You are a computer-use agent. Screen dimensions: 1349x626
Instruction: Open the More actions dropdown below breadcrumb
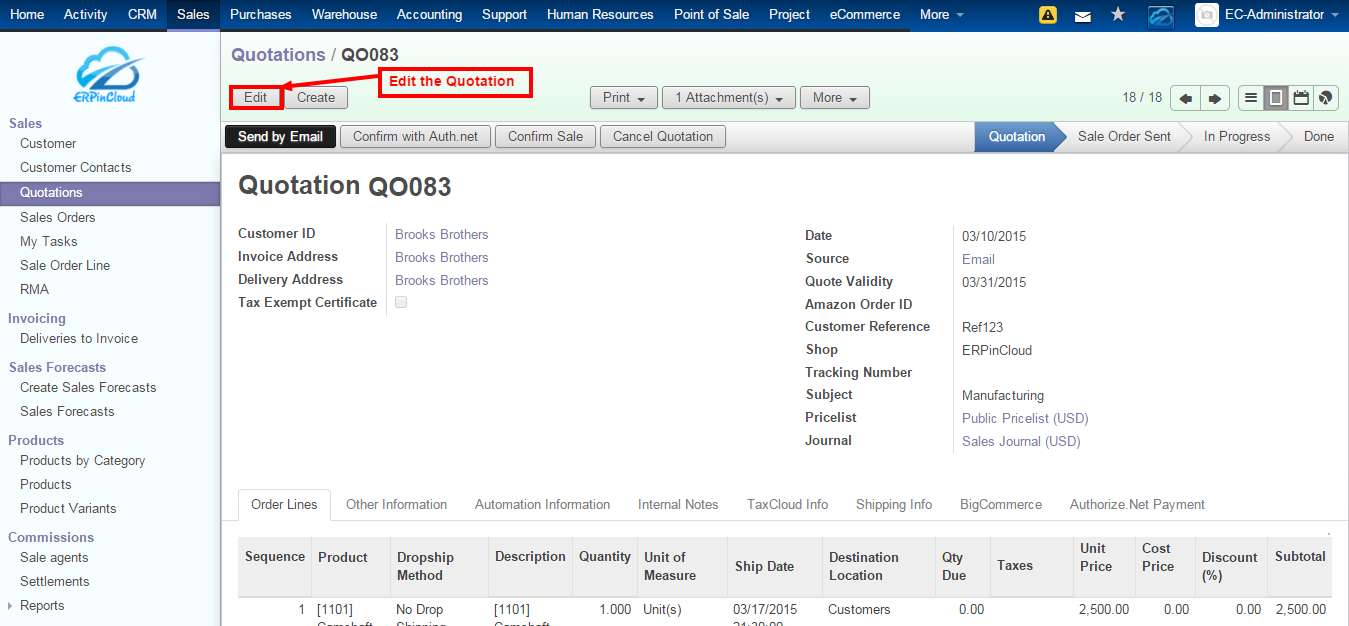tap(835, 98)
